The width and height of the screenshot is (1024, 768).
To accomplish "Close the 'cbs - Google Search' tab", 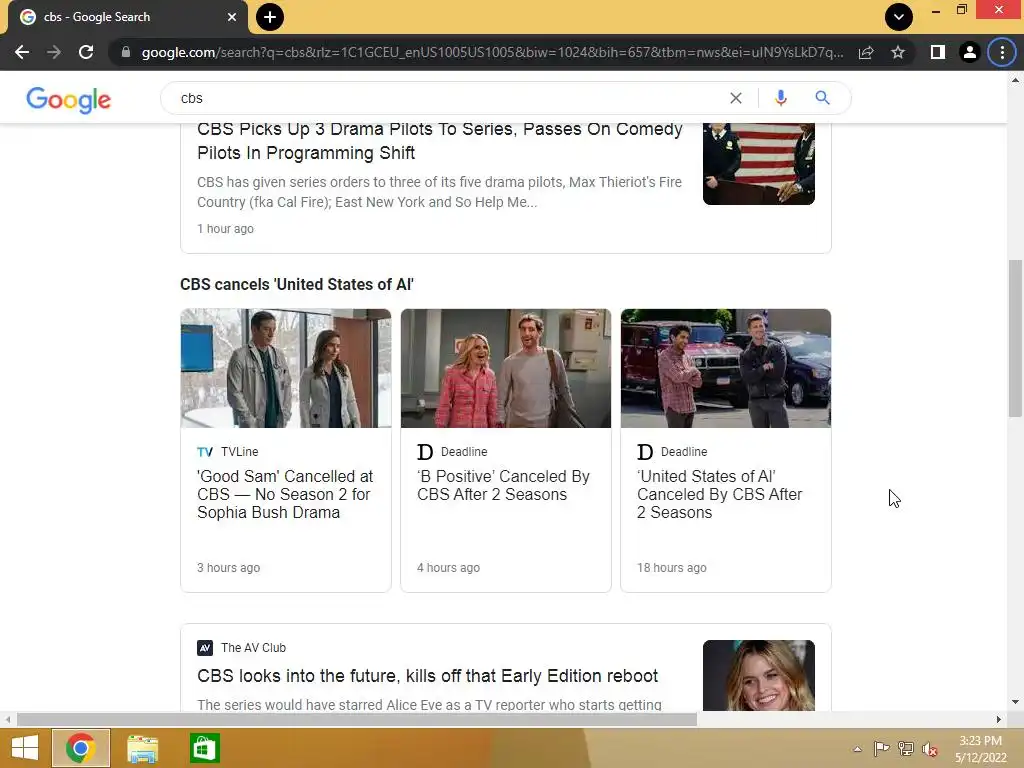I will tap(232, 17).
